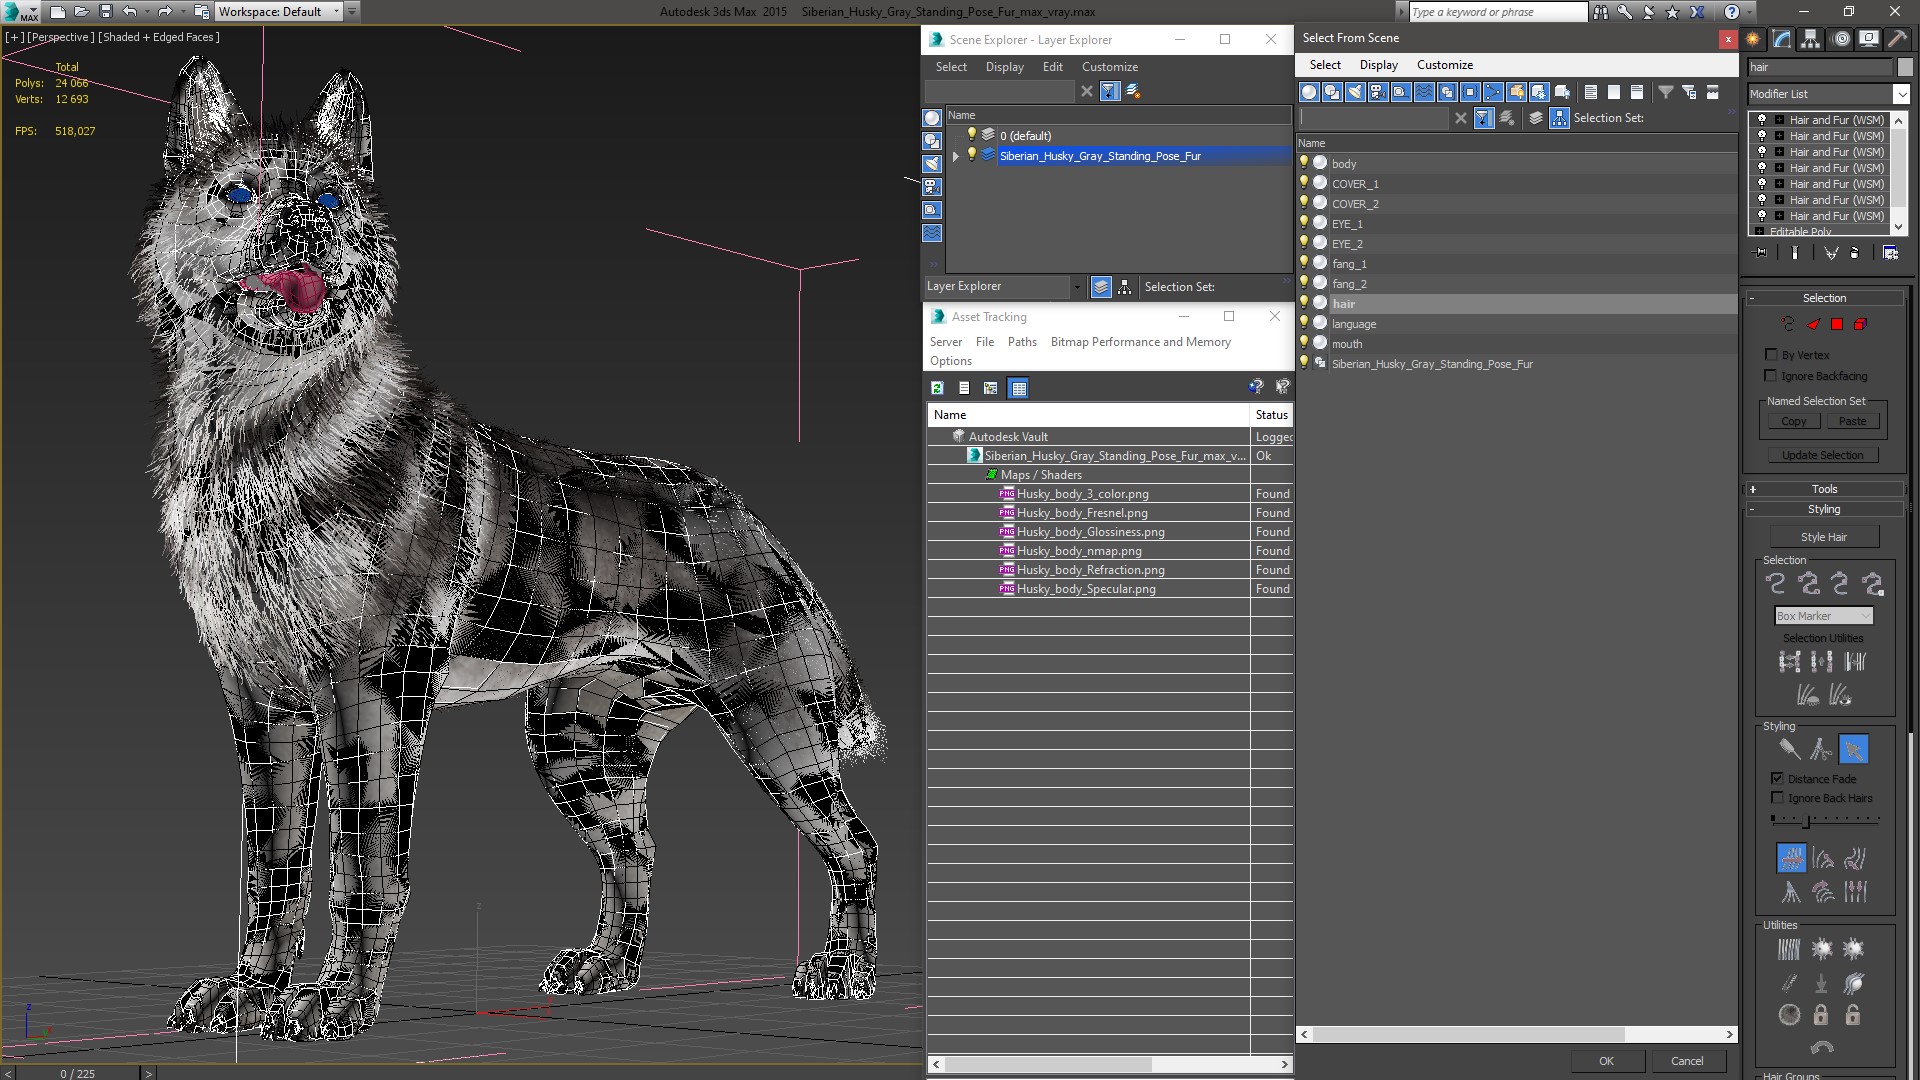Viewport: 1920px width, 1080px height.
Task: Click the hair object name field
Action: (1820, 67)
